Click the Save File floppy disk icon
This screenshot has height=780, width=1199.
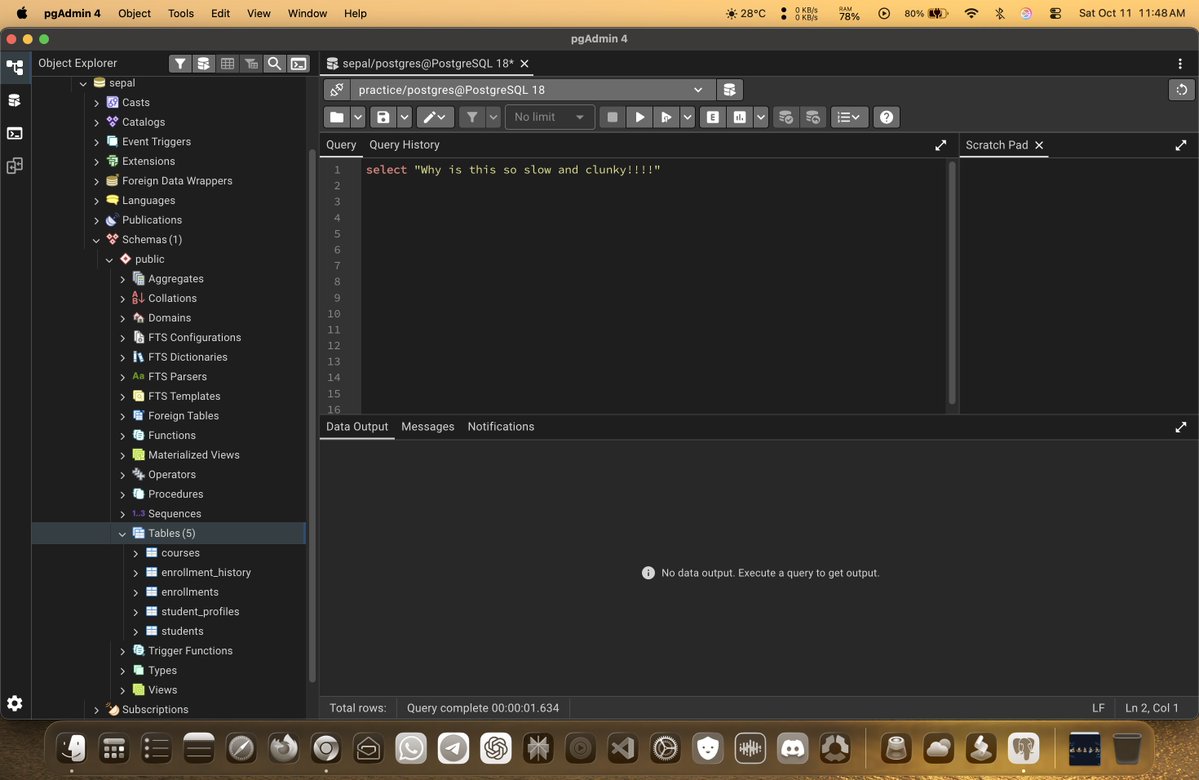tap(383, 117)
